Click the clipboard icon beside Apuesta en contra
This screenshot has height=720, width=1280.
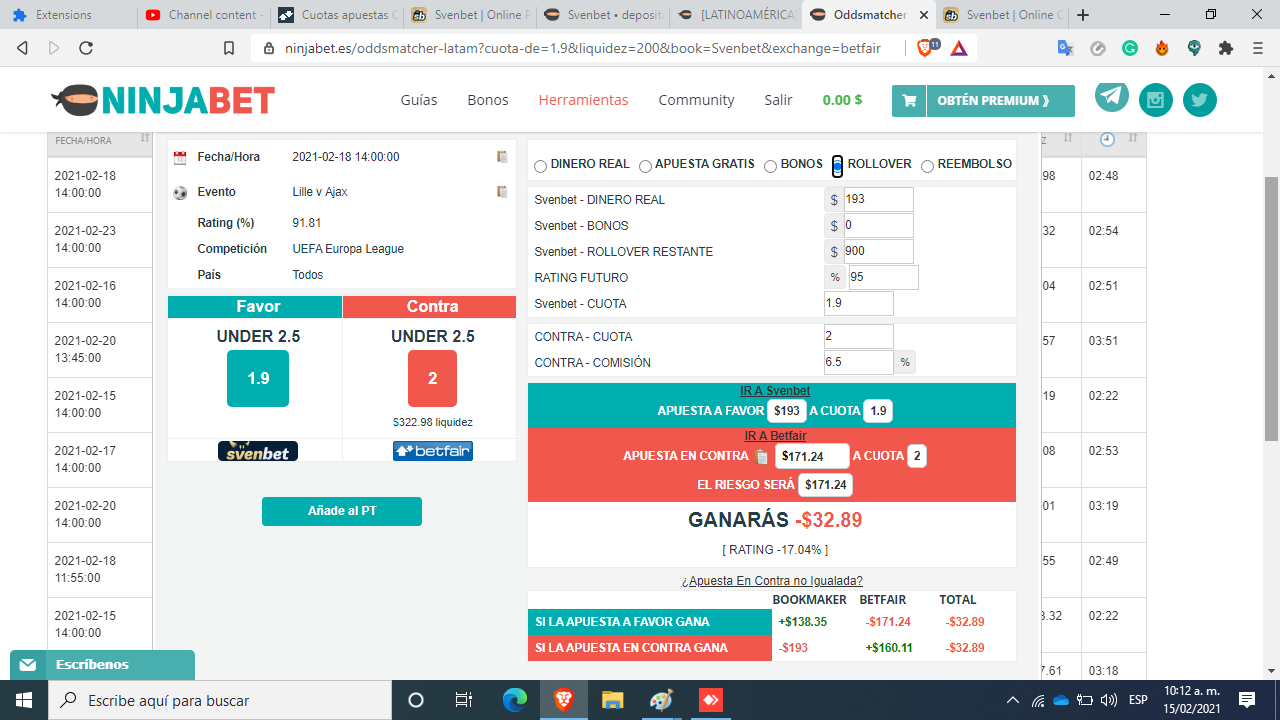pyautogui.click(x=762, y=456)
